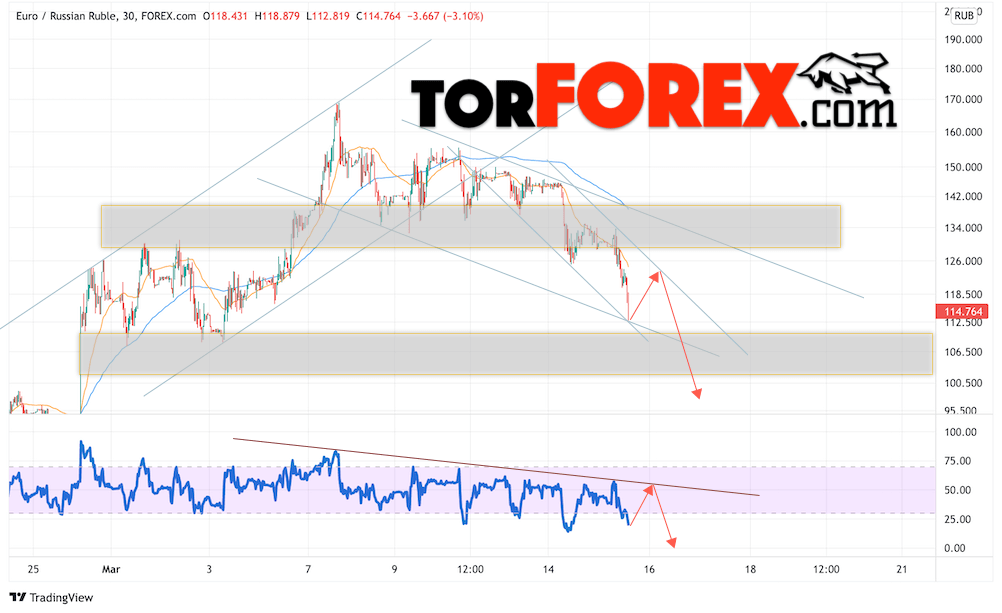The height and width of the screenshot is (613, 1002).
Task: Click the Mar label on the time axis
Action: (x=111, y=569)
